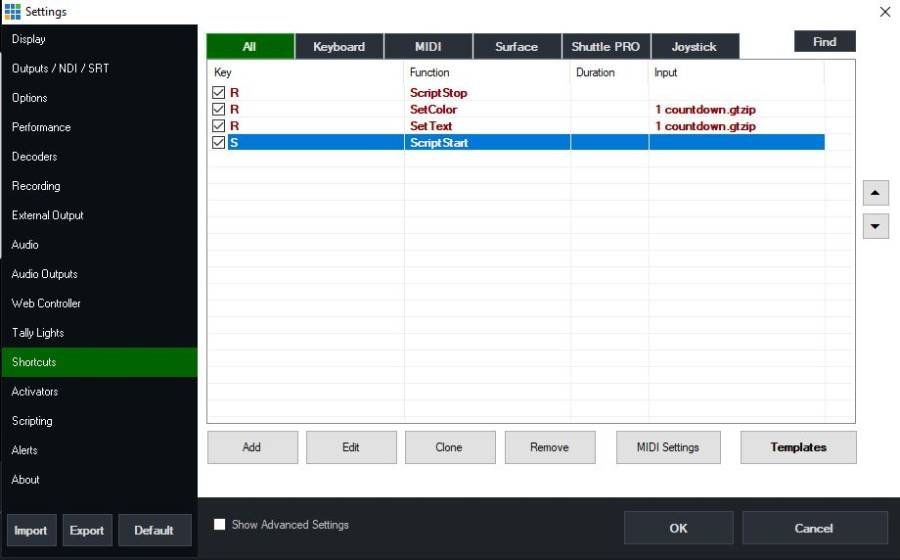Screen dimensions: 900x560
Task: Remove the selected shortcut
Action: (549, 447)
